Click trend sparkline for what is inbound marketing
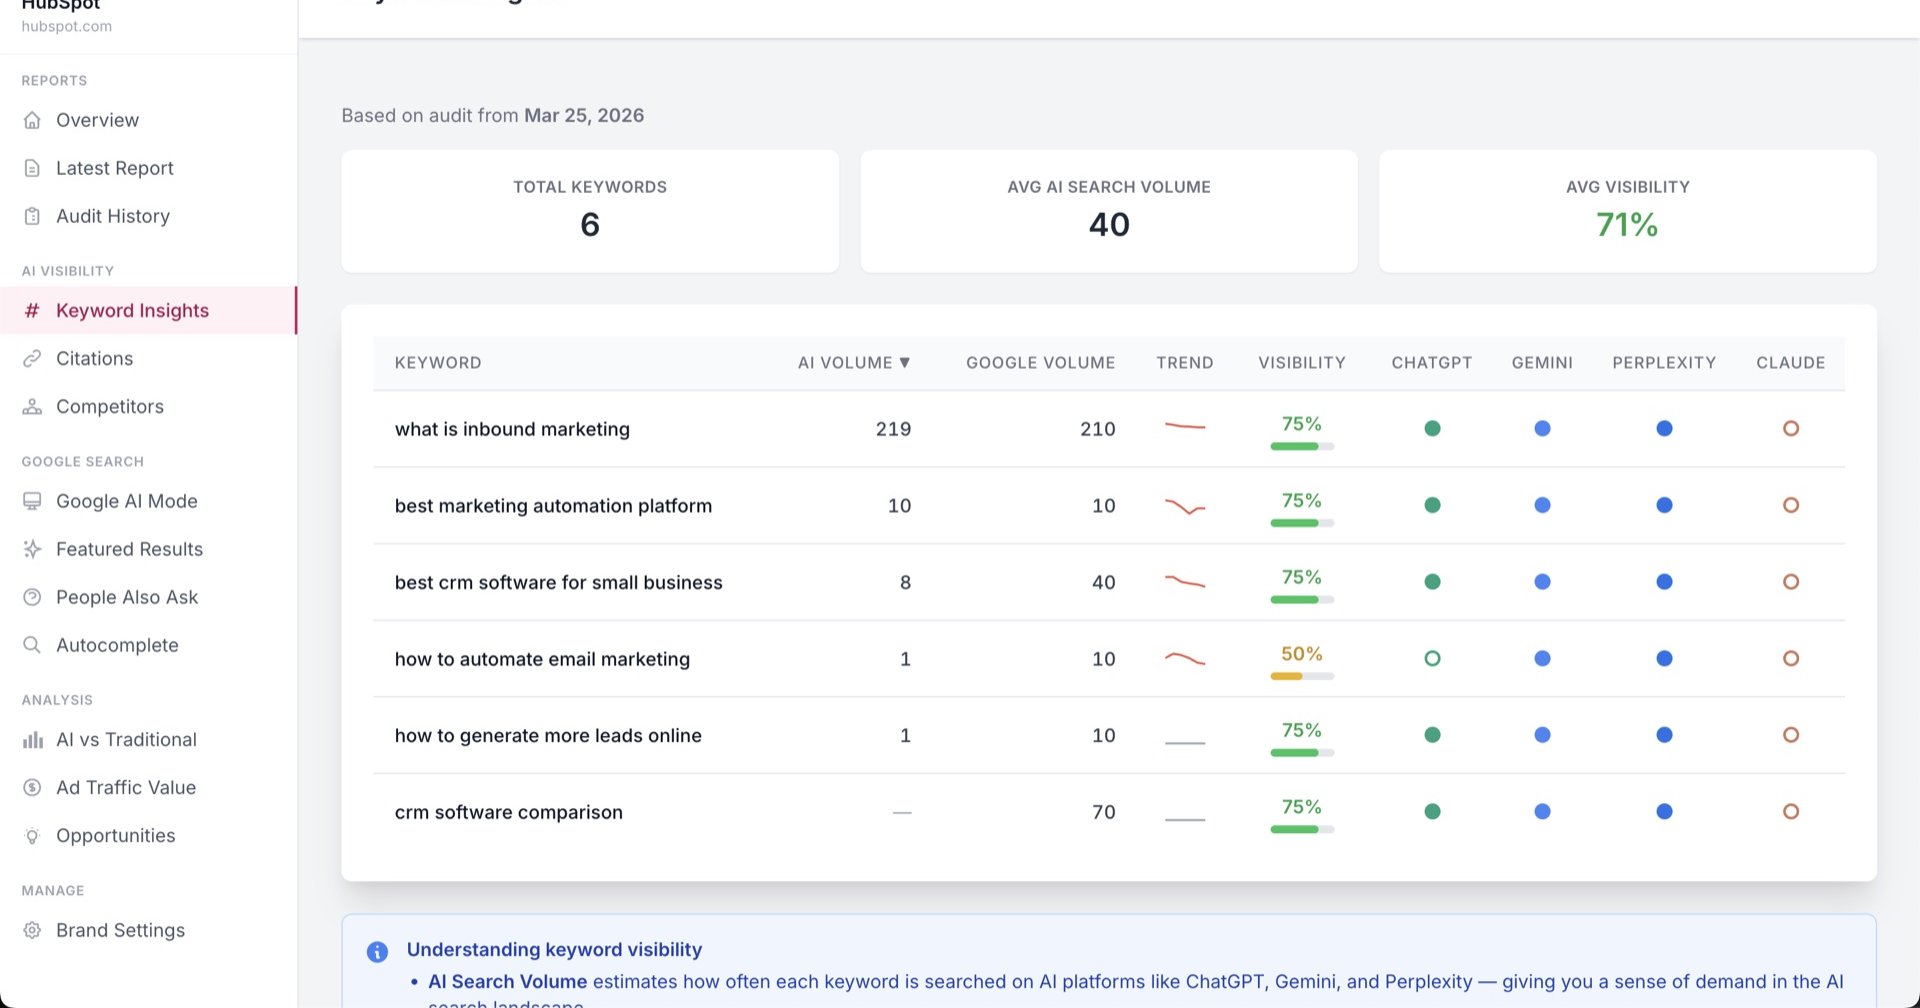Viewport: 1920px width, 1008px height. point(1185,427)
